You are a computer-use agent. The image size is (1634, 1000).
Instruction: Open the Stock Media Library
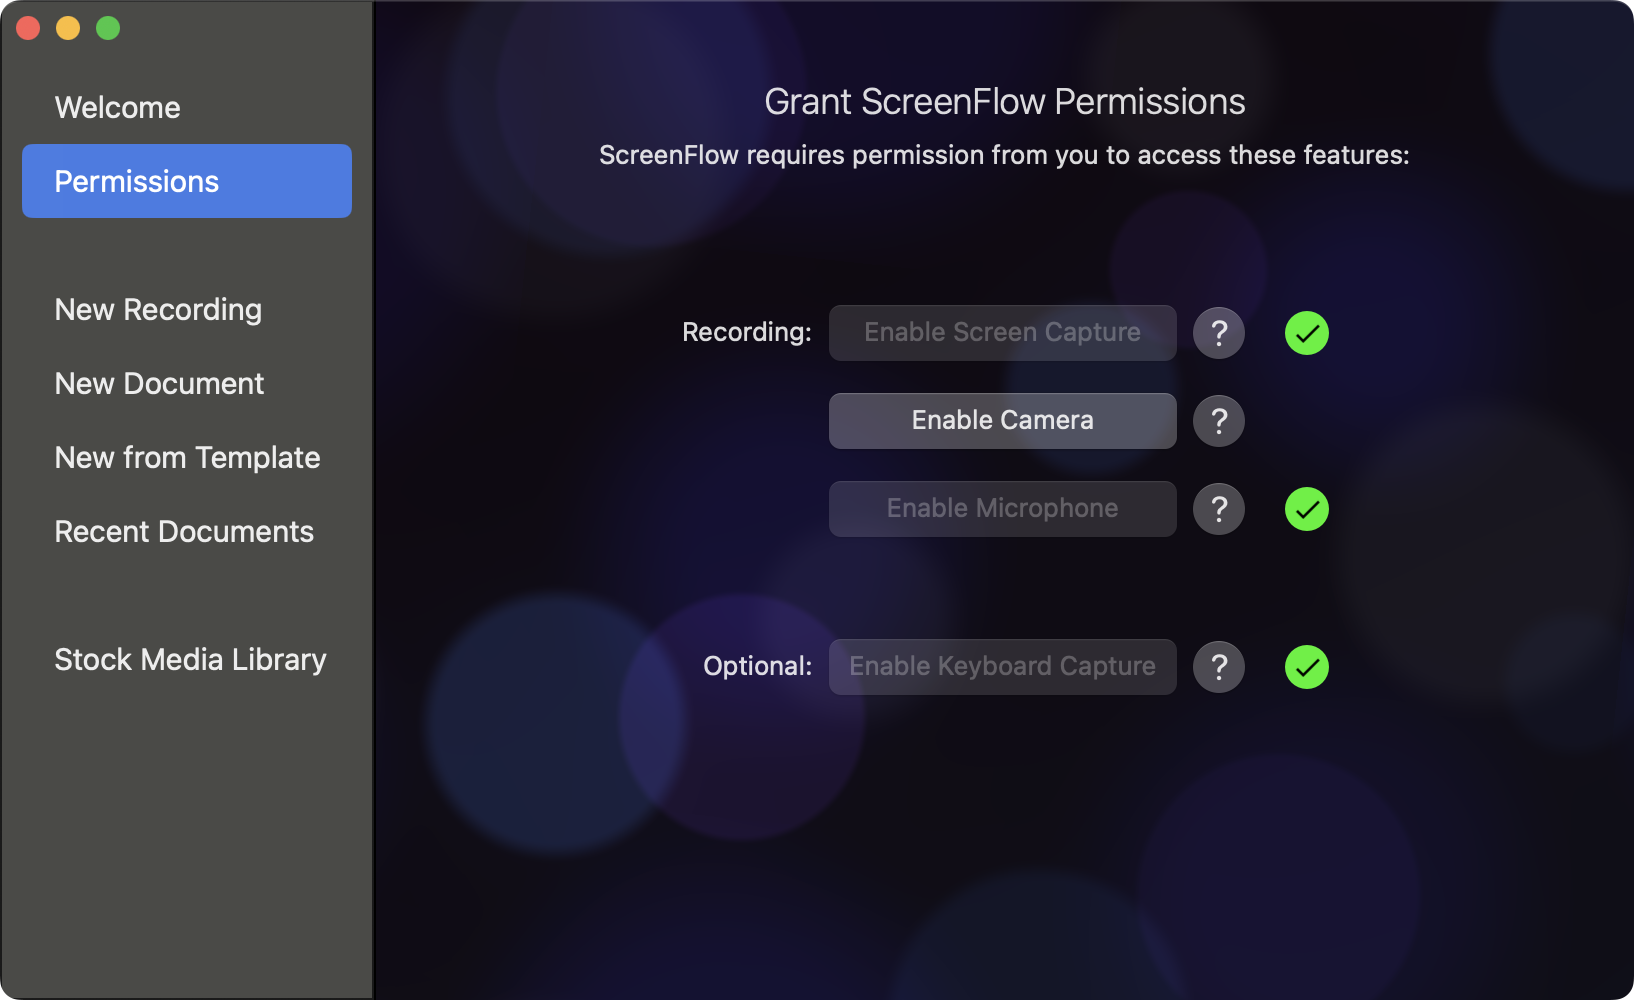pyautogui.click(x=187, y=660)
